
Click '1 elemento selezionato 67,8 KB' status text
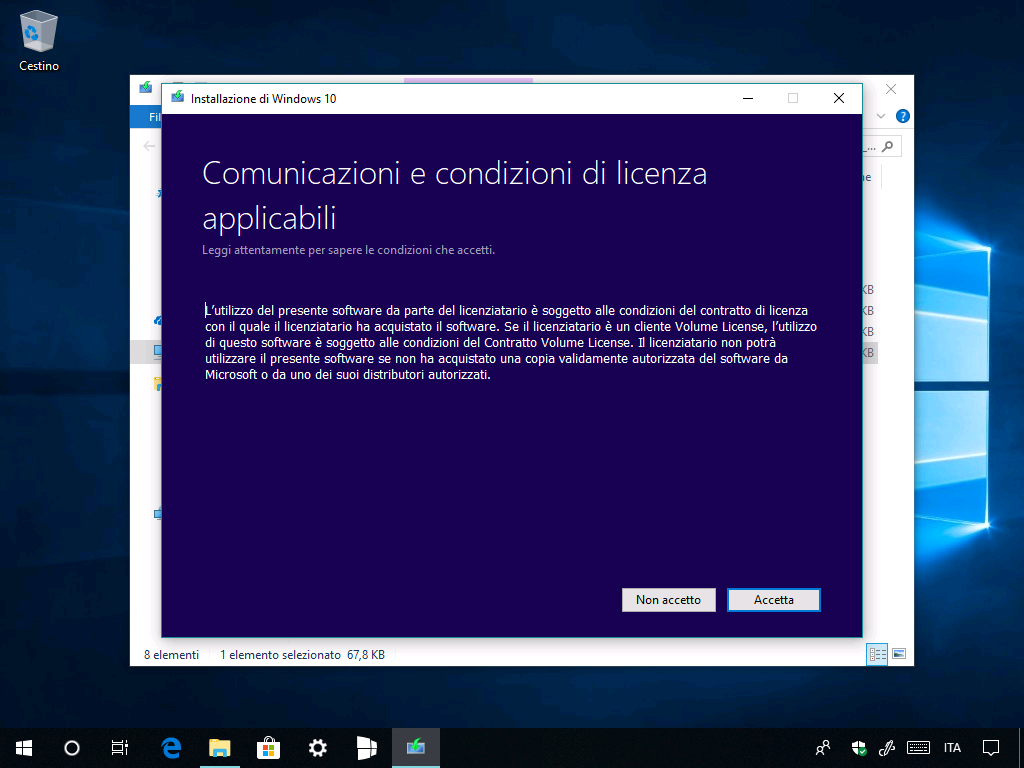pyautogui.click(x=302, y=654)
